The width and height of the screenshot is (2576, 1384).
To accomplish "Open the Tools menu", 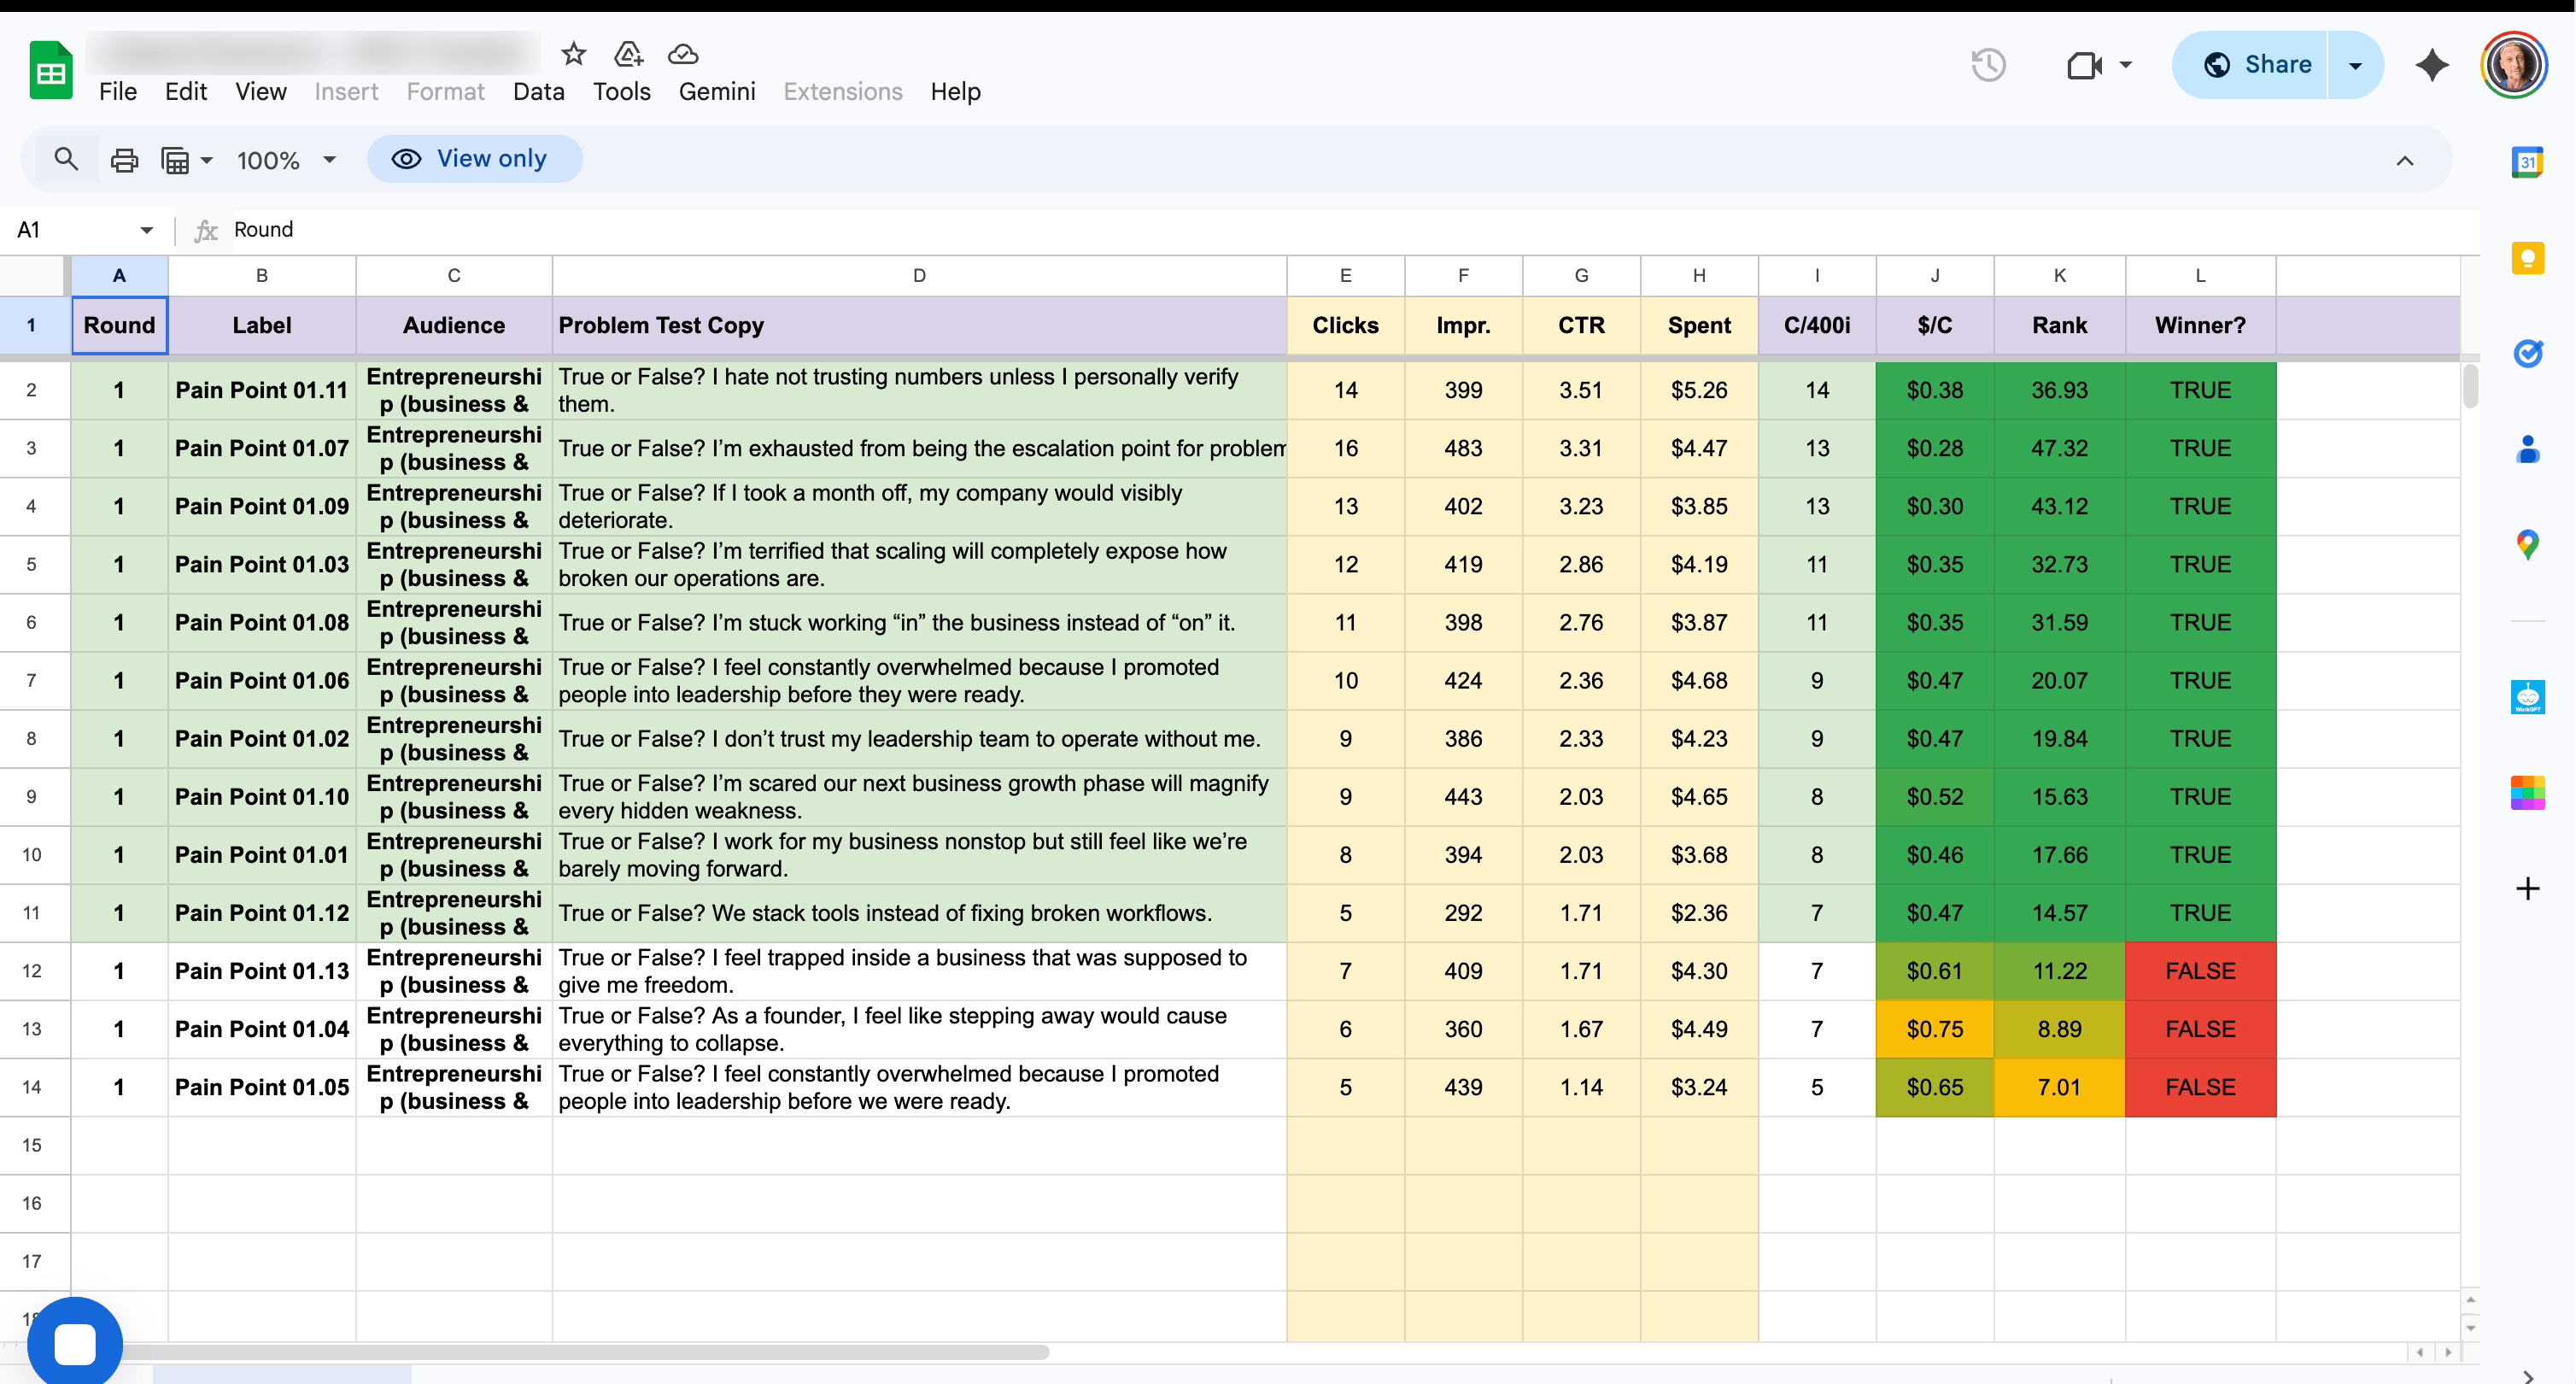I will (621, 92).
